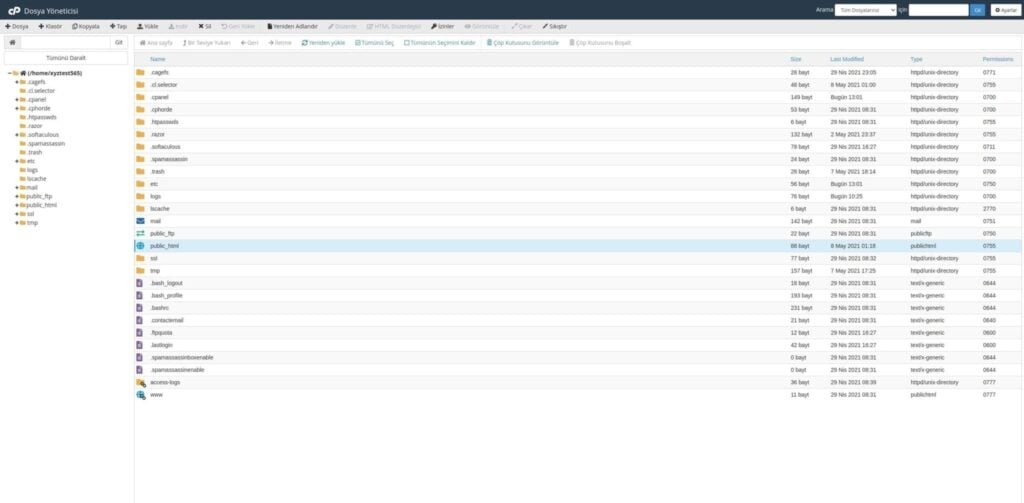
Task: Expand mail node in sidebar tree
Action: [x=17, y=187]
